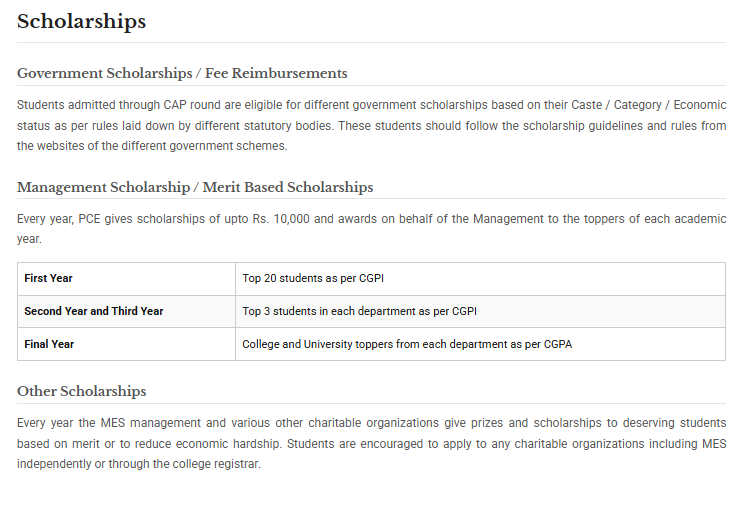Click the Management Scholarship / Merit Based Scholarships heading
Image resolution: width=742 pixels, height=509 pixels.
(195, 187)
